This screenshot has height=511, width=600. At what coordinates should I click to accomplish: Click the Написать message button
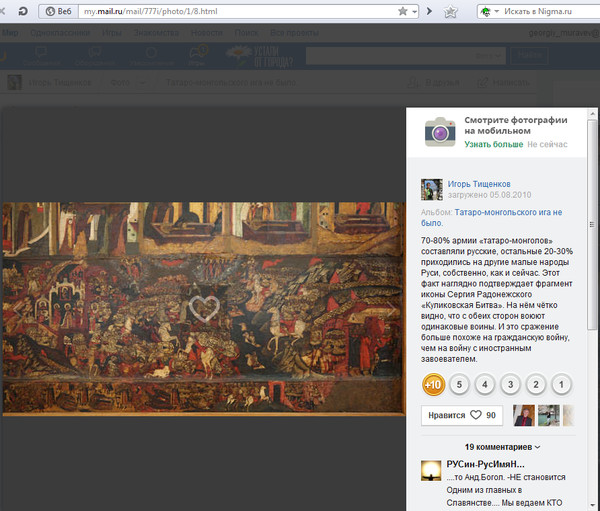click(504, 83)
